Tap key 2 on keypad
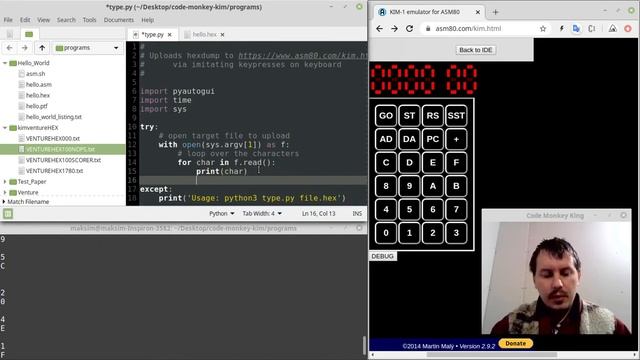Viewport: 640px width, 360px height. coord(433,233)
